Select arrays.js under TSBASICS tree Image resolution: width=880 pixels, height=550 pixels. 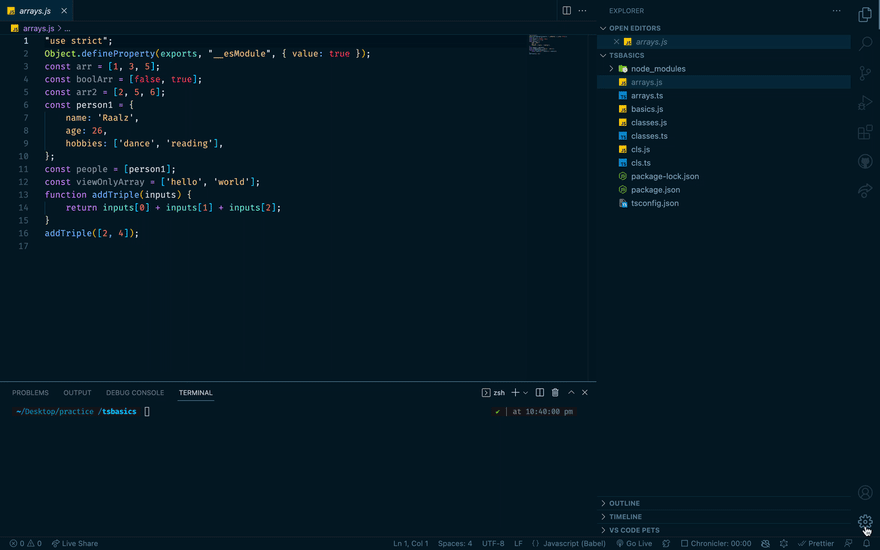(724, 82)
